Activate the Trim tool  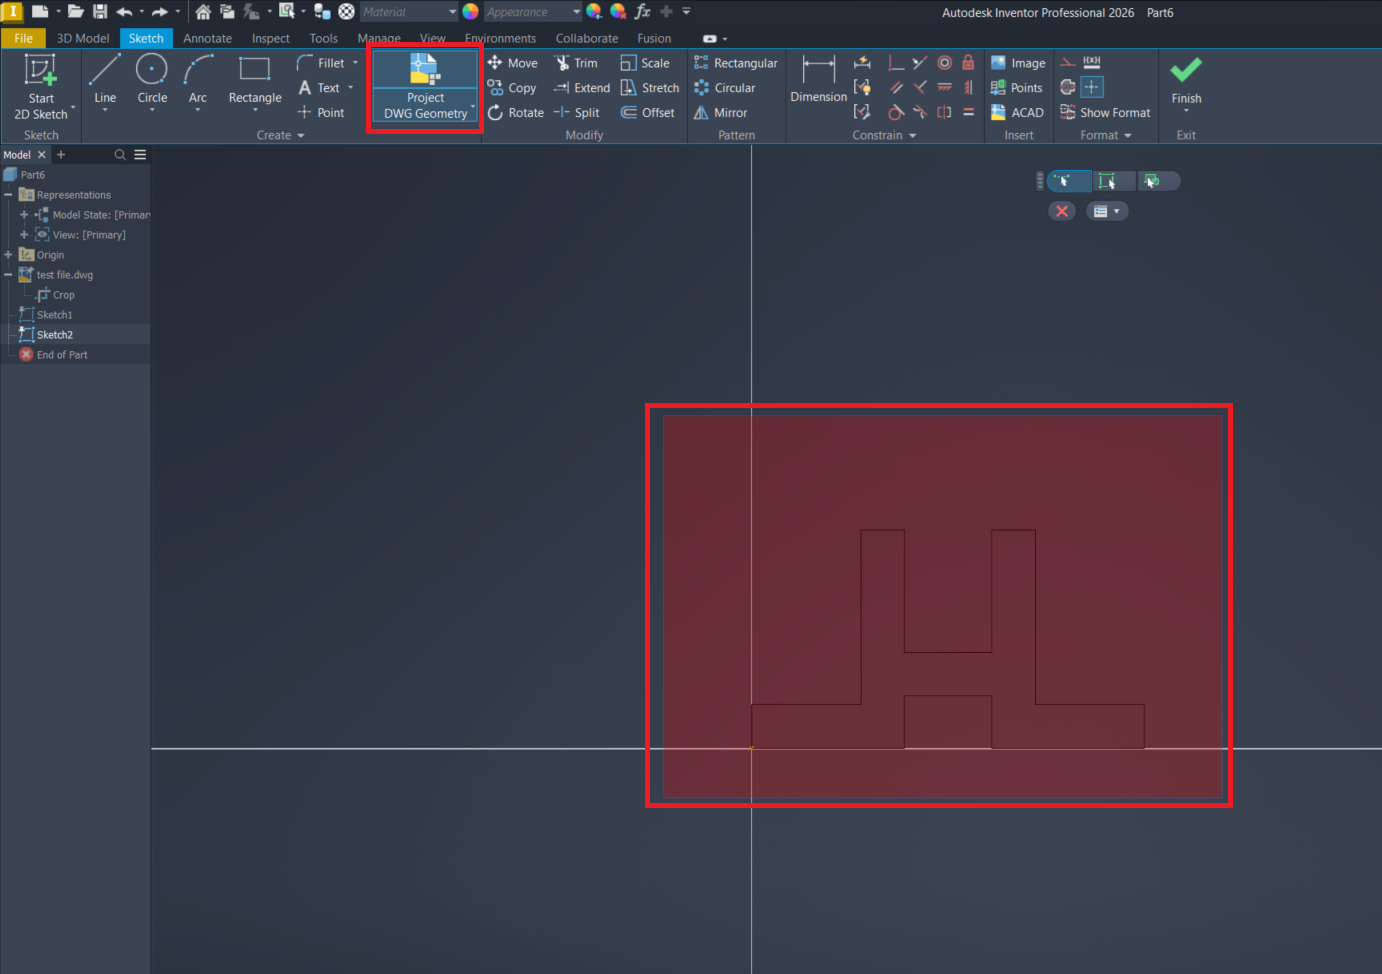[x=576, y=63]
